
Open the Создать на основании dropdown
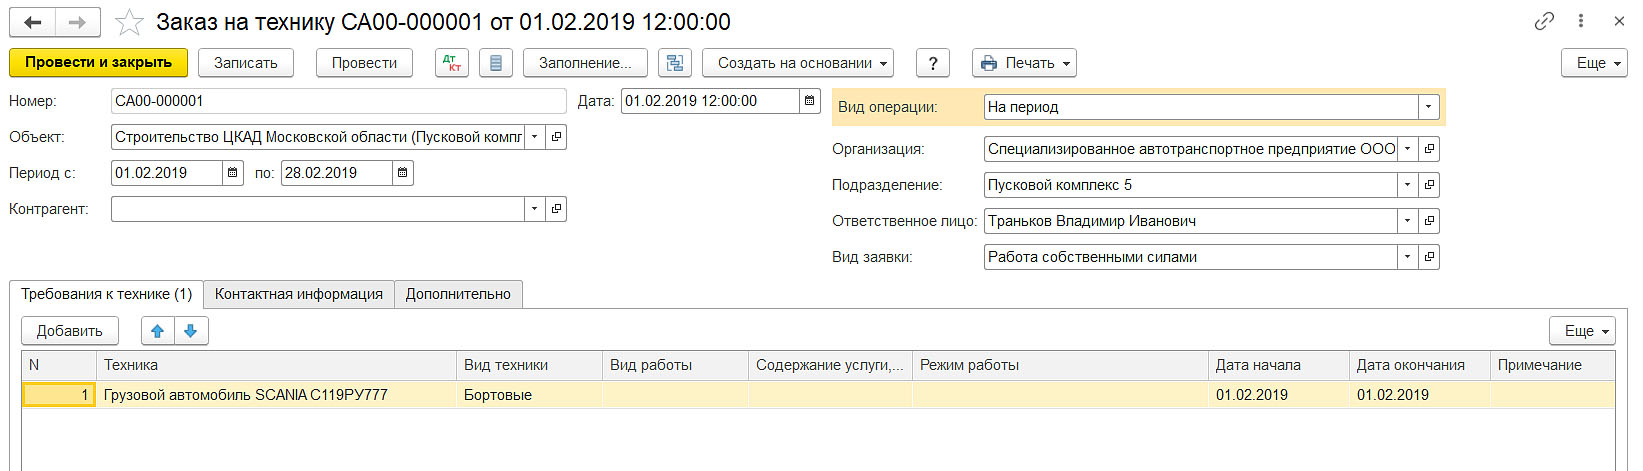[x=797, y=63]
